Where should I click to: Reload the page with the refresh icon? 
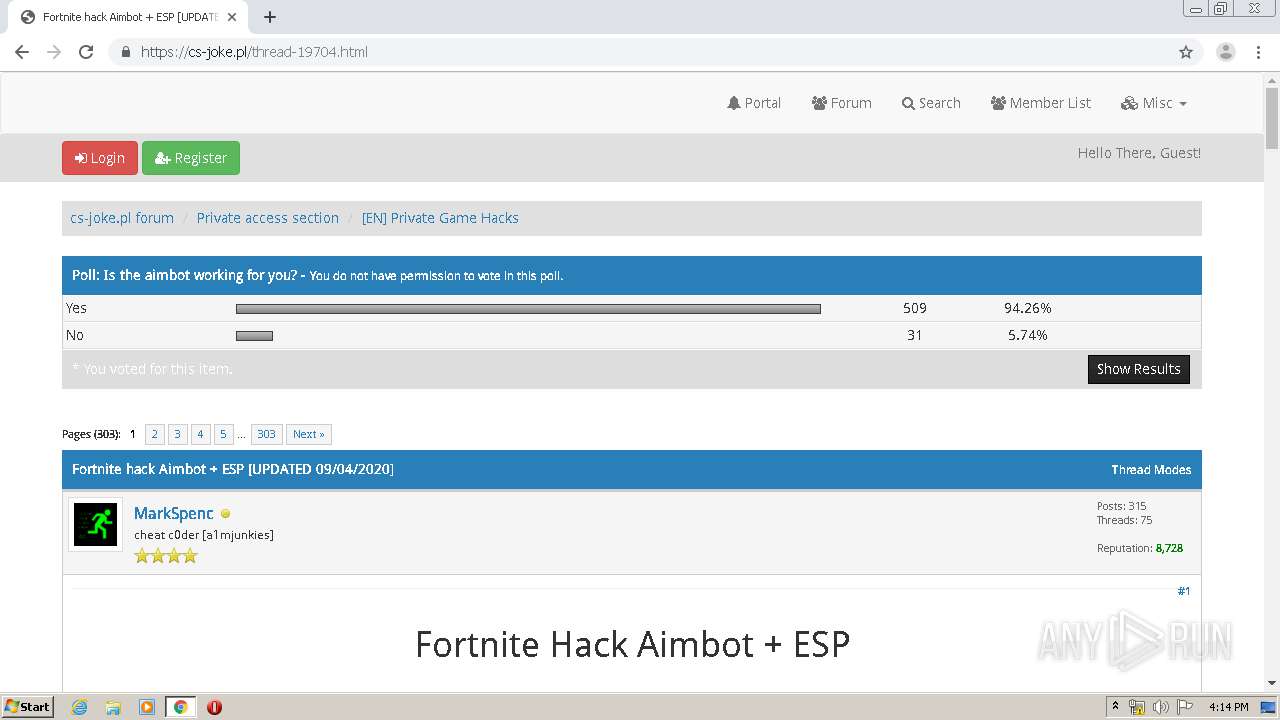(x=86, y=52)
